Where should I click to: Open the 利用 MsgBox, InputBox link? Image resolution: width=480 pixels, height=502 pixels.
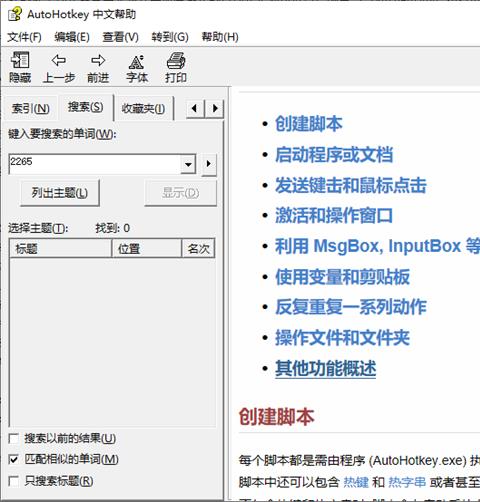(x=377, y=246)
